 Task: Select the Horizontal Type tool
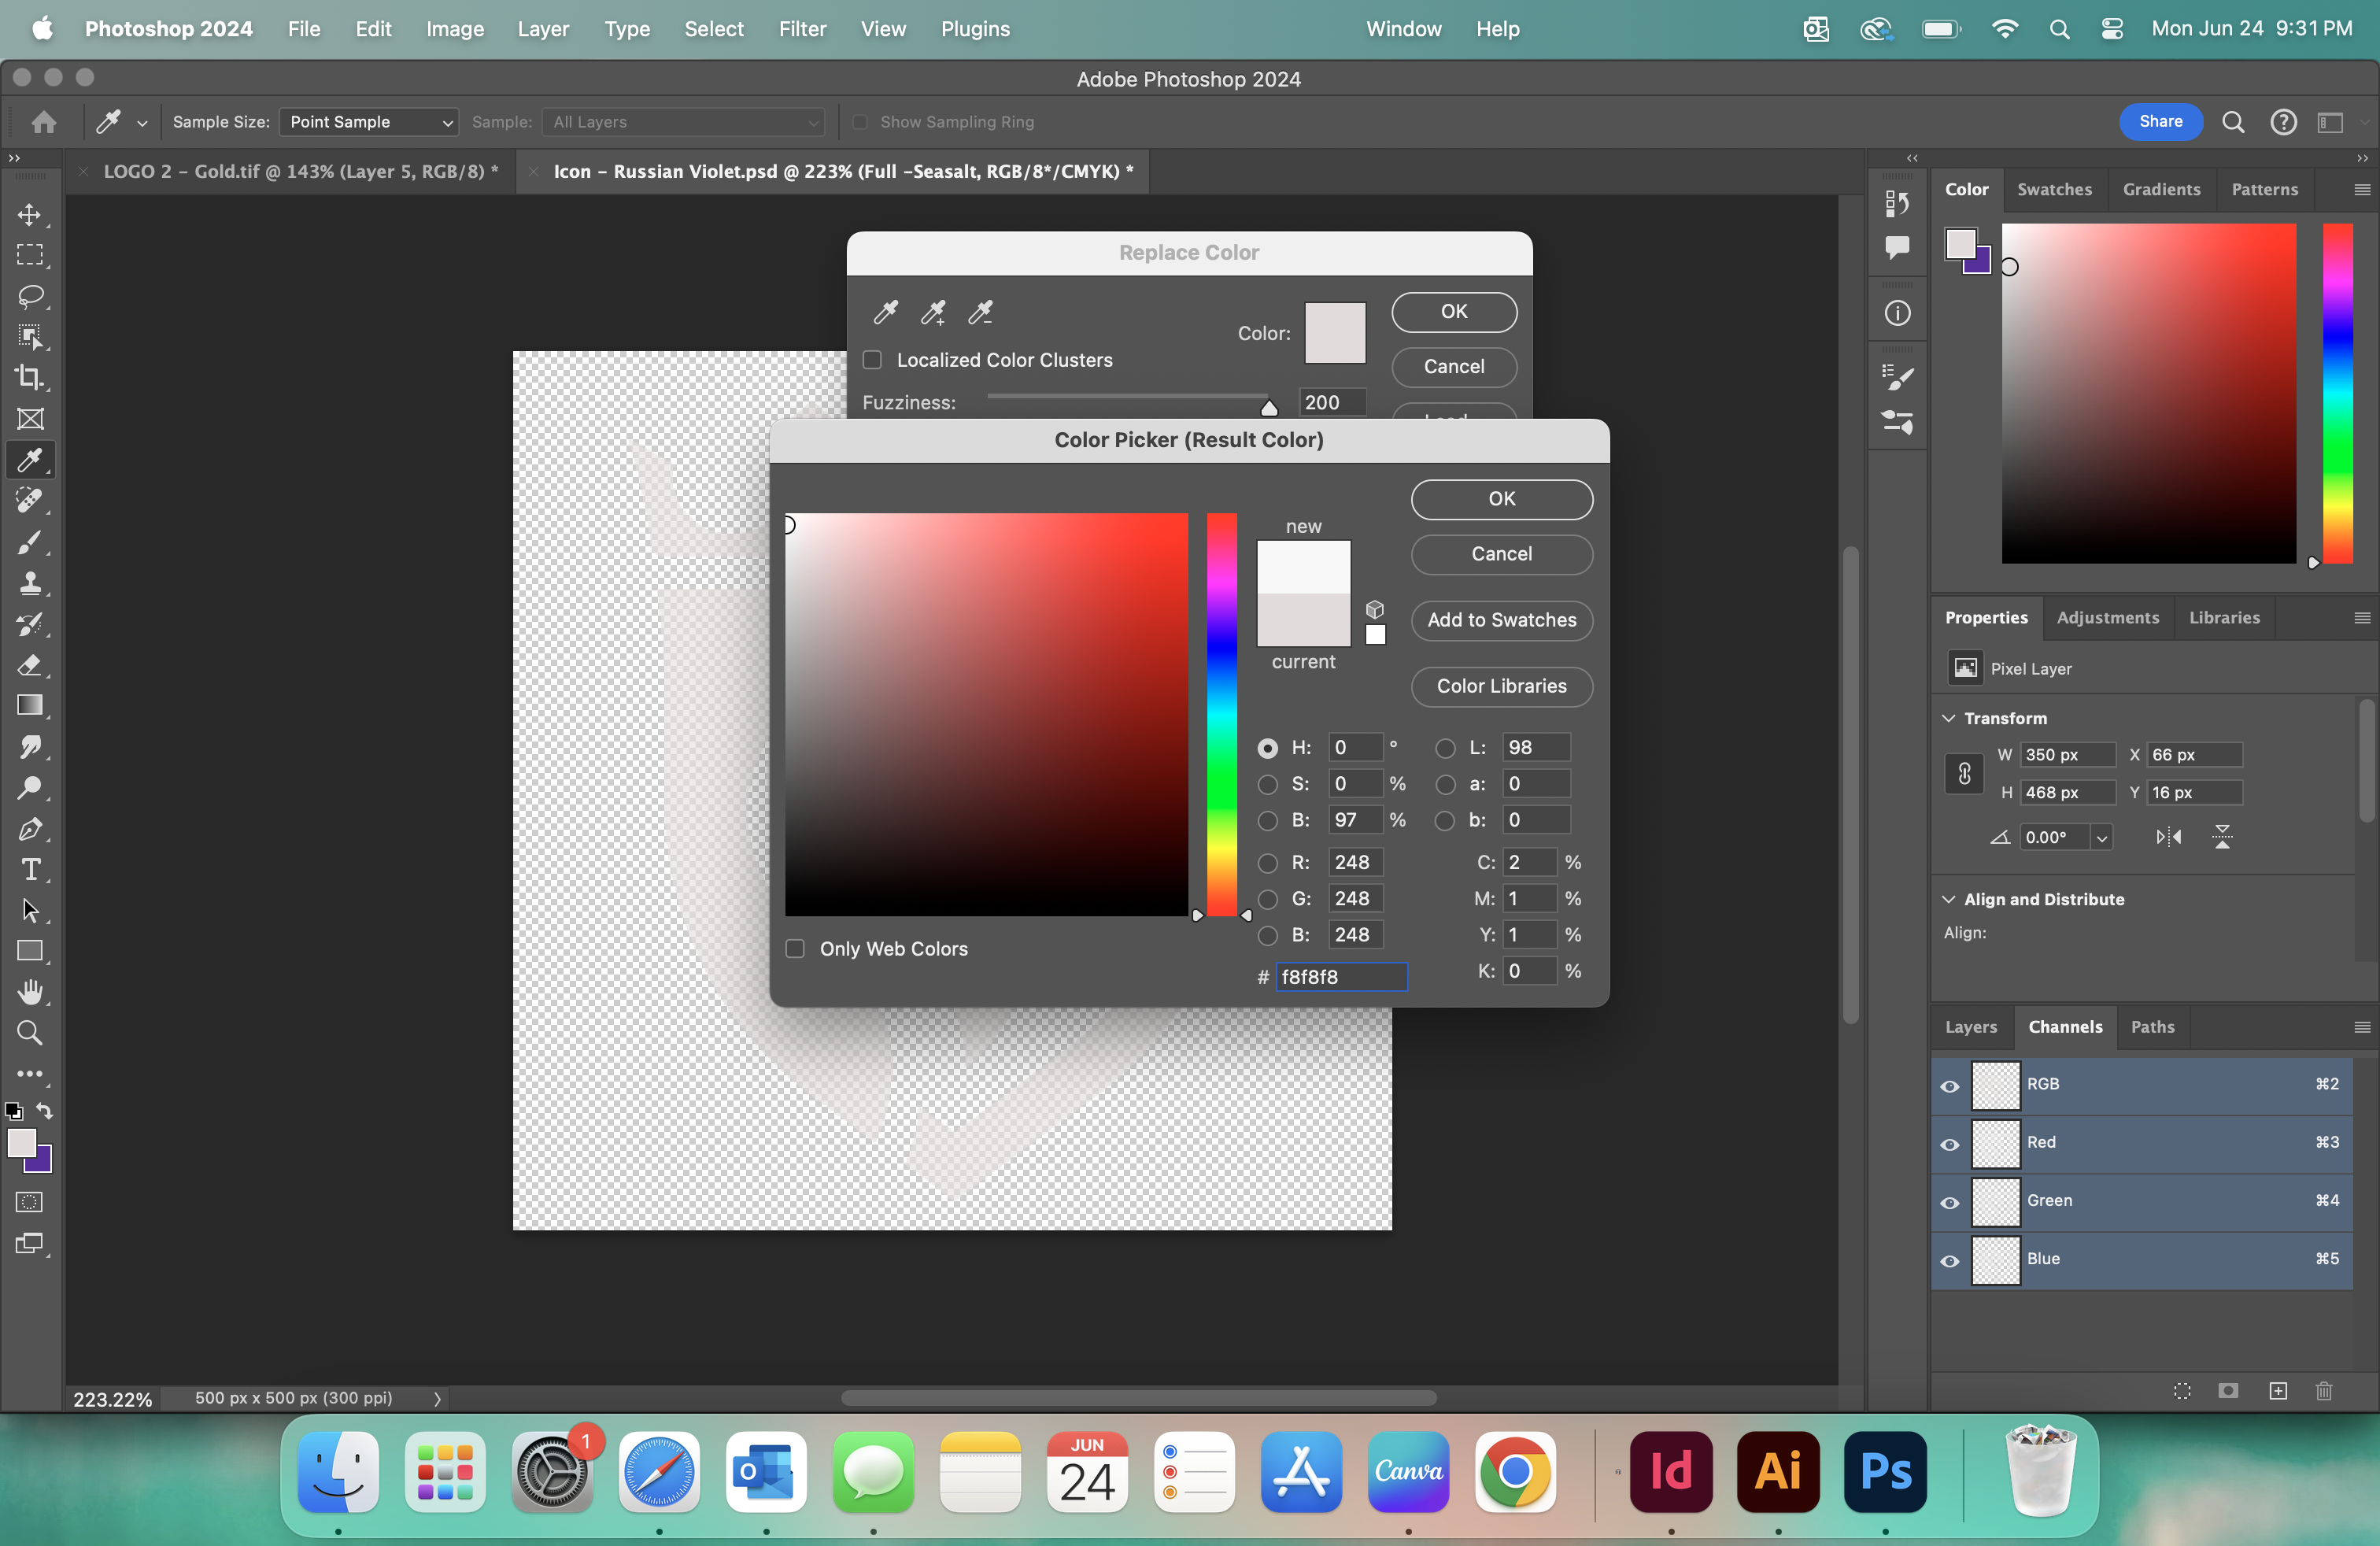[30, 870]
